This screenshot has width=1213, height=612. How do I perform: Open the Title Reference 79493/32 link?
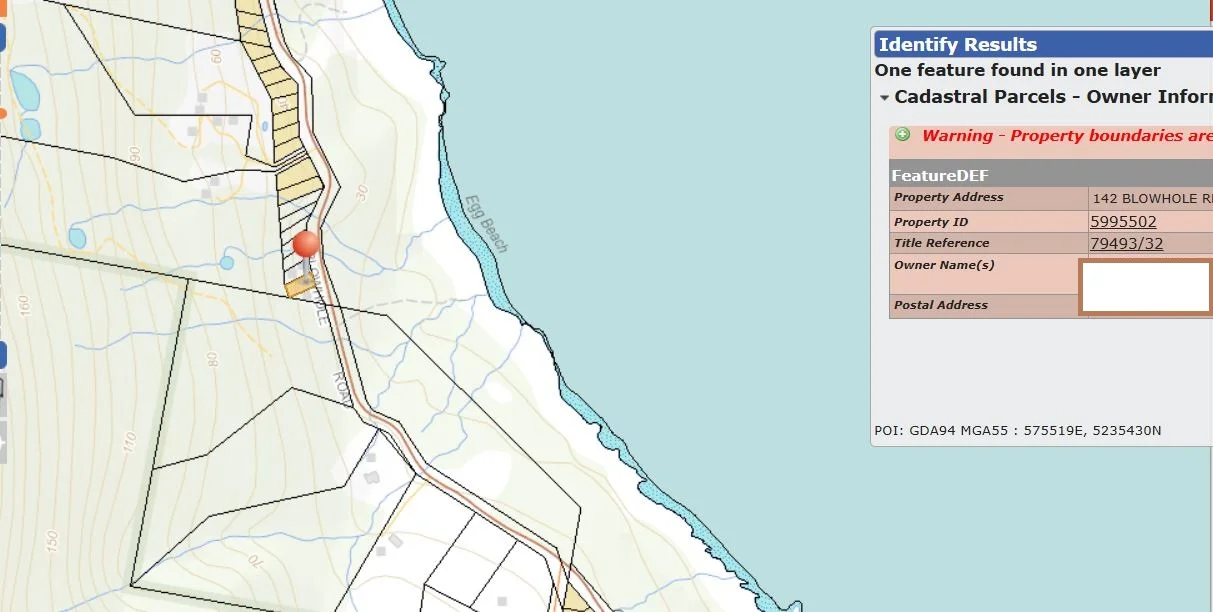point(1126,243)
